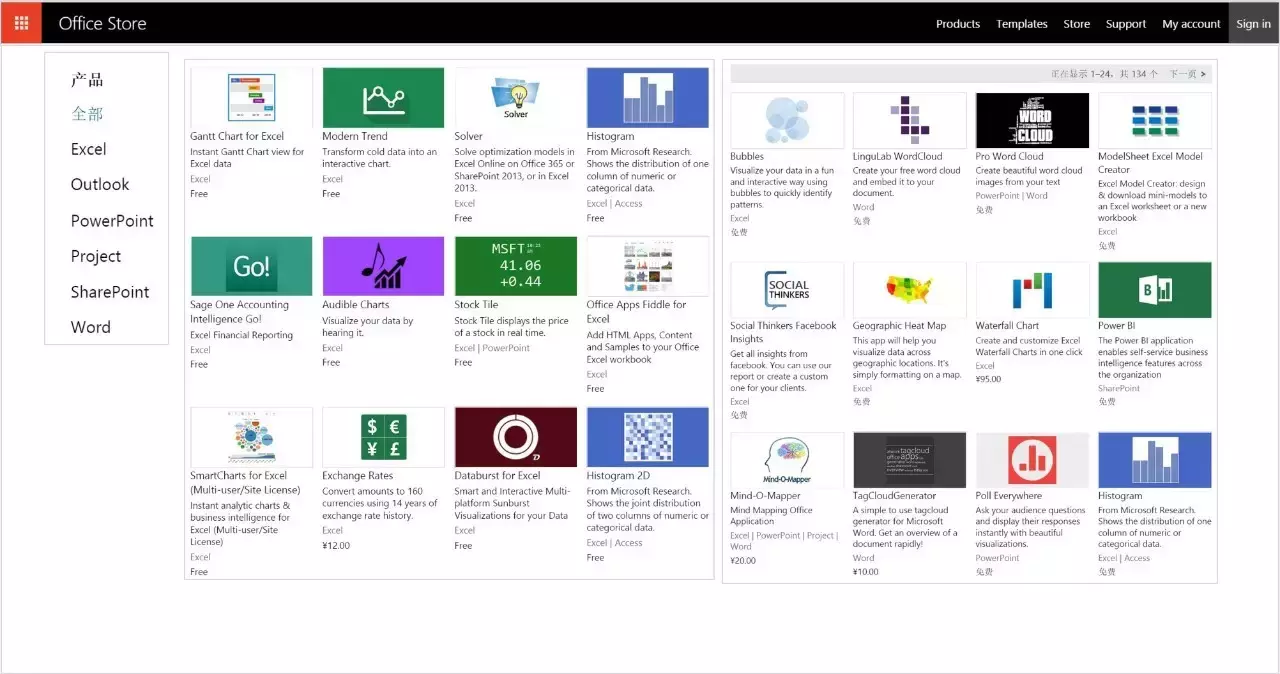The height and width of the screenshot is (674, 1280).
Task: Open LinguLab WordCloud icon
Action: [910, 120]
